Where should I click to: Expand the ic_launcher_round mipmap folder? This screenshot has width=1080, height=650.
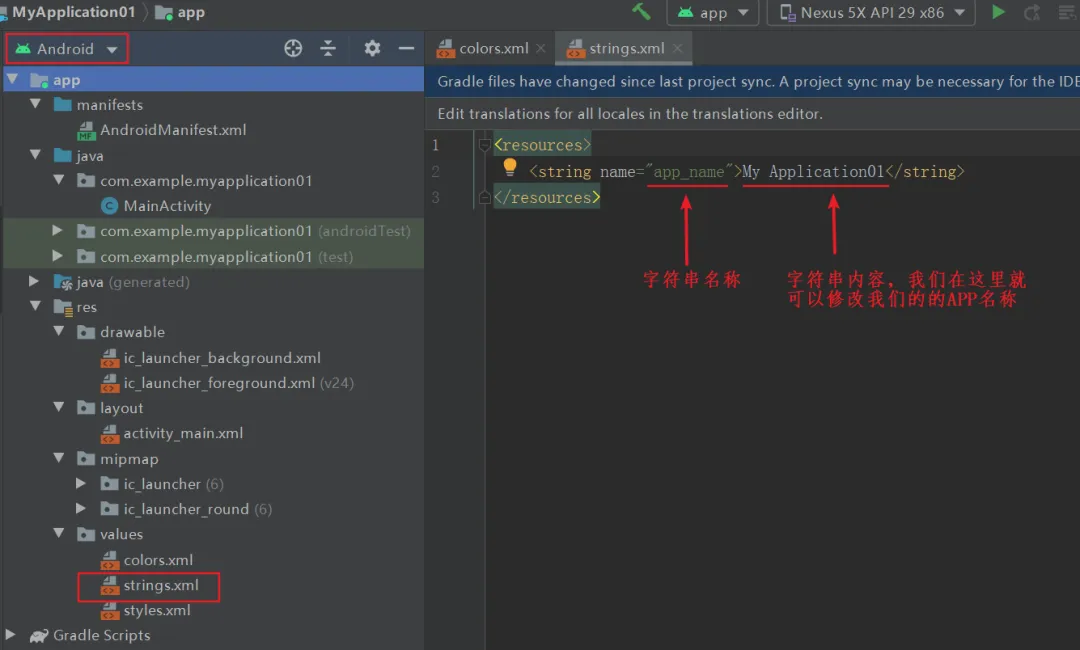click(x=81, y=508)
